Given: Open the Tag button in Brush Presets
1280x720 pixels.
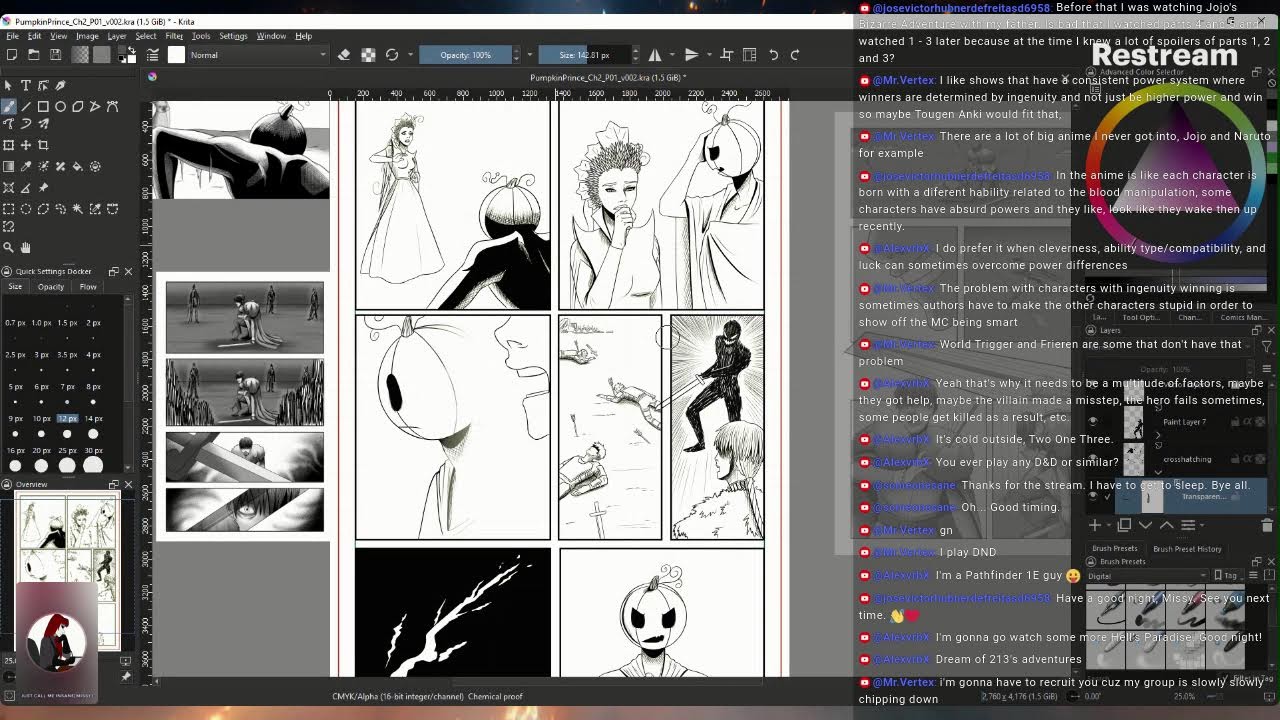Looking at the screenshot, I should pos(1228,575).
